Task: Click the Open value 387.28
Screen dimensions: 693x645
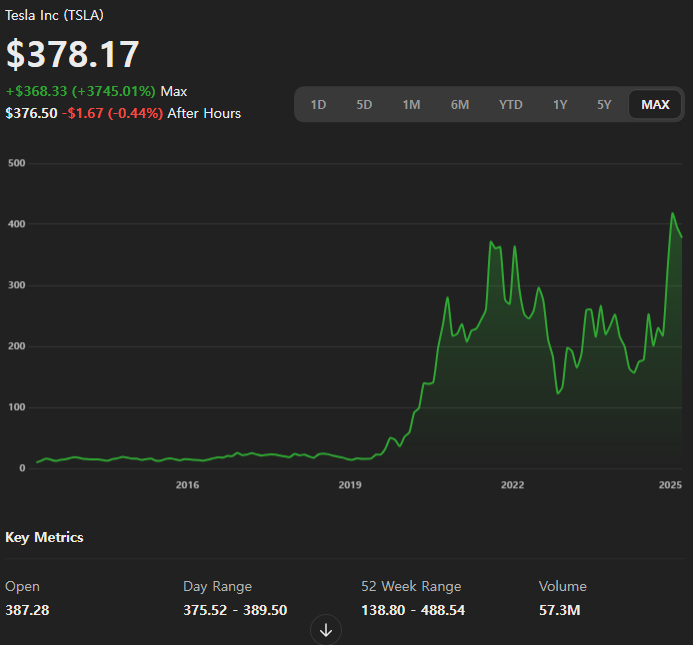Action: point(27,610)
